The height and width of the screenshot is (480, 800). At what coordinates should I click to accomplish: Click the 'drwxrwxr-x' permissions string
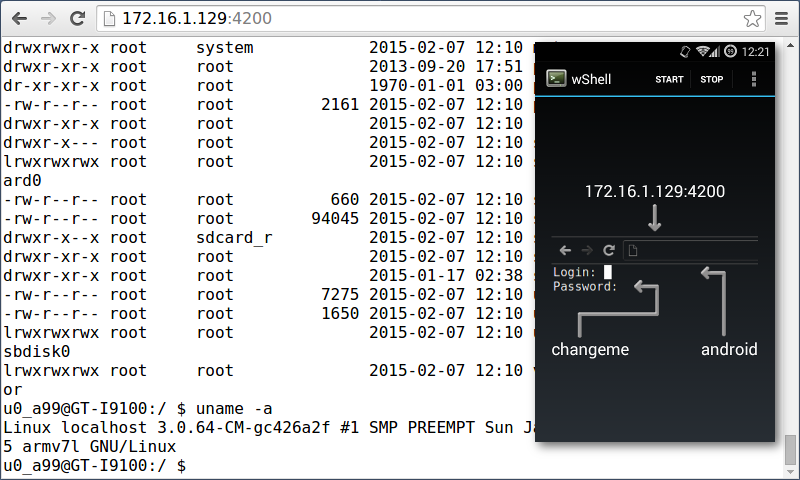tap(51, 47)
